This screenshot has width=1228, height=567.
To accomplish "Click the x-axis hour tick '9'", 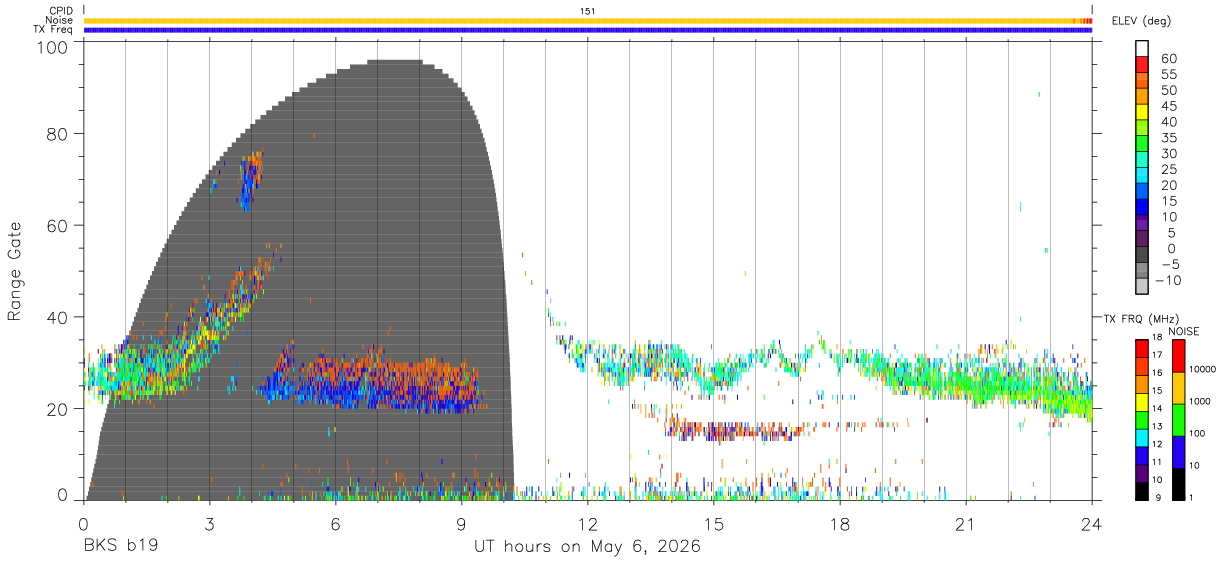I will tap(461, 523).
